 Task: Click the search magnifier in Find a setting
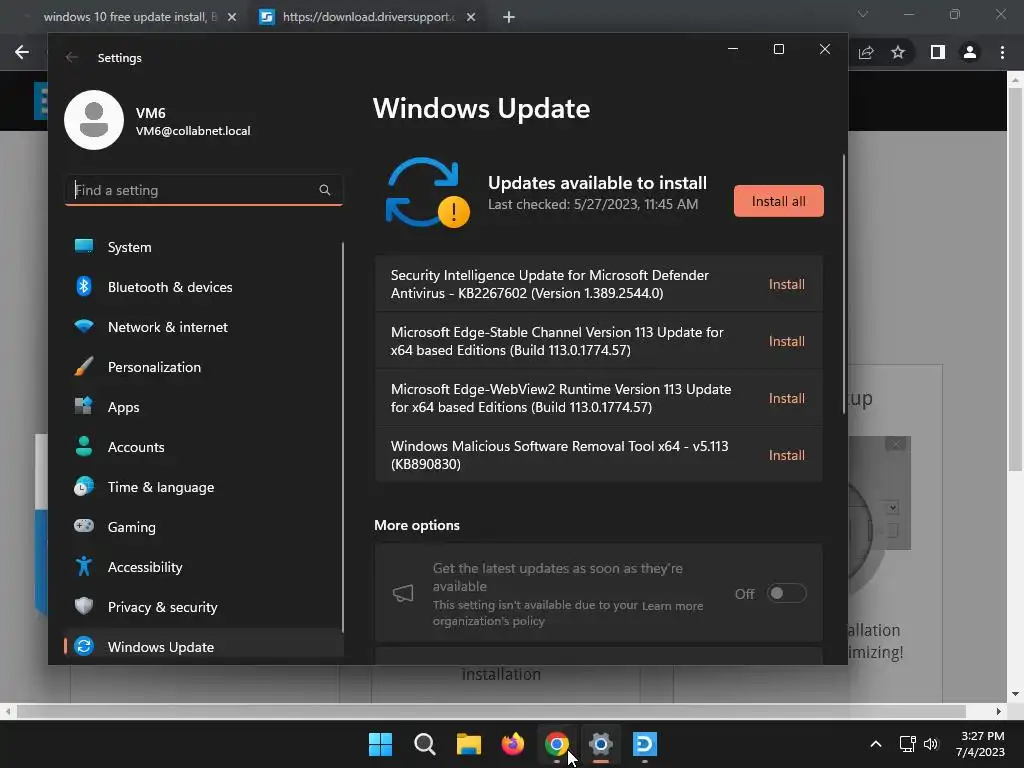click(x=325, y=190)
